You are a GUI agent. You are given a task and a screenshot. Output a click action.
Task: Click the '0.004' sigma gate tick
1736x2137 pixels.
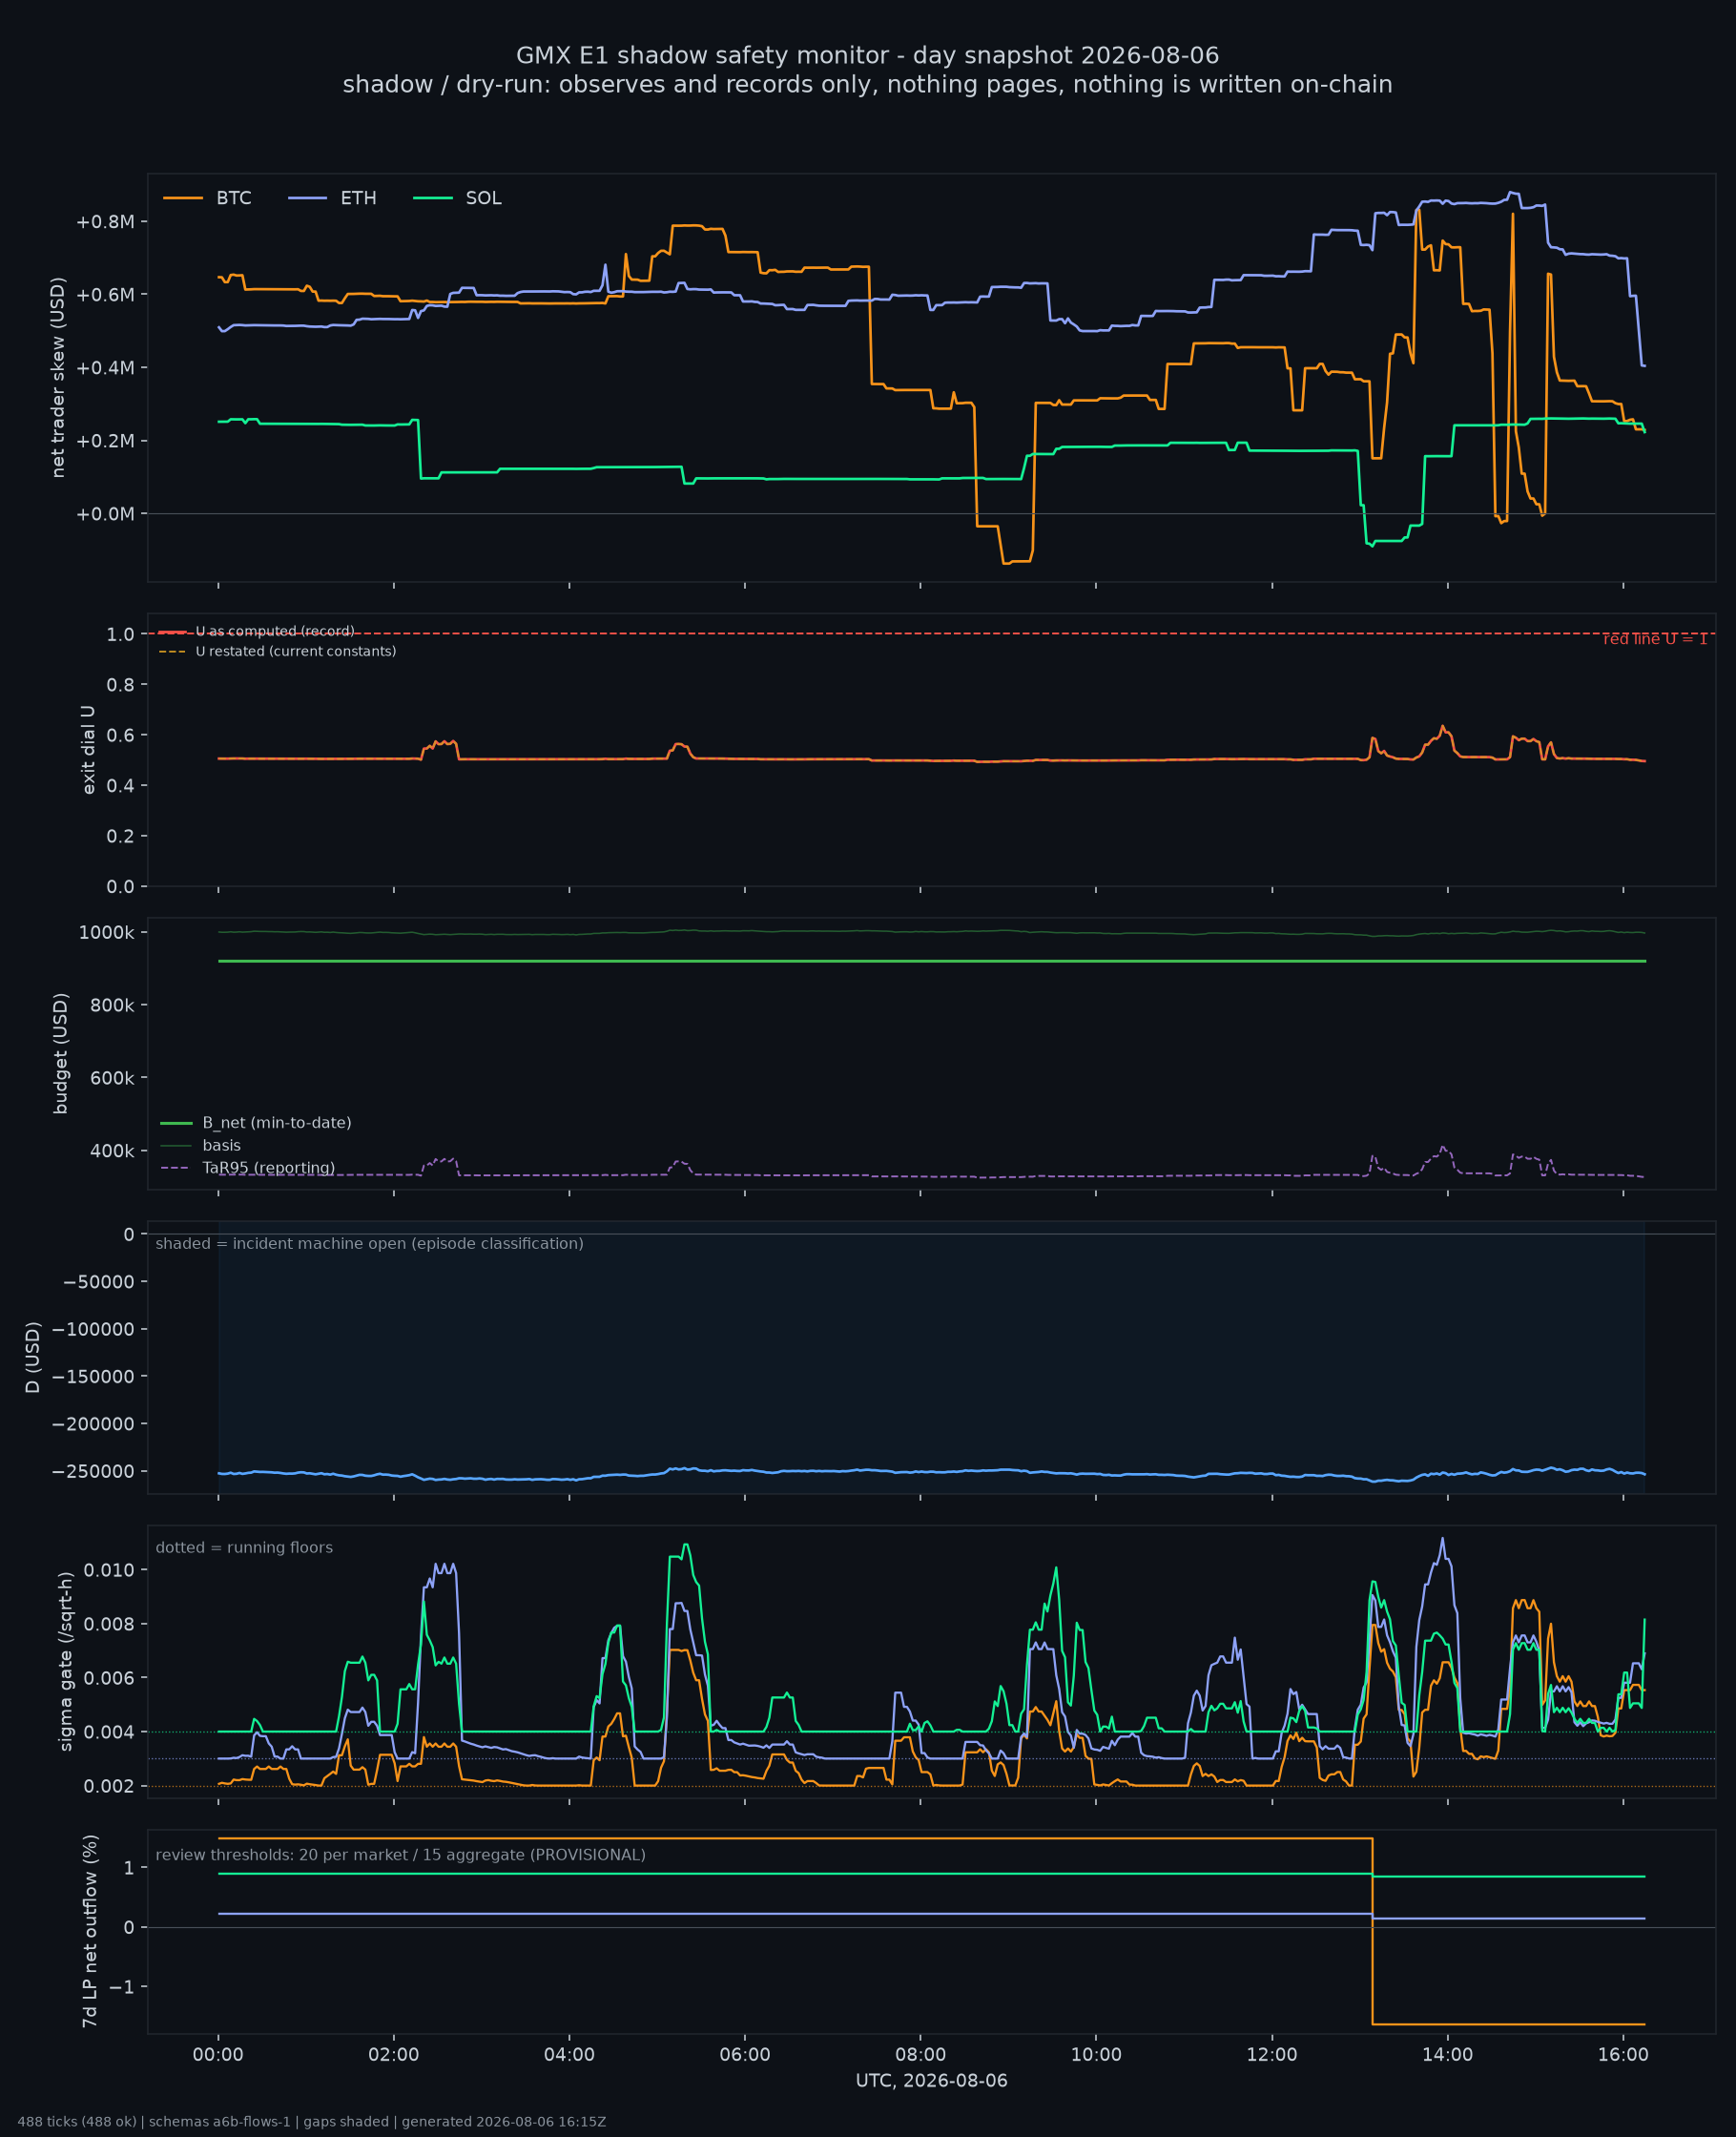109,1732
